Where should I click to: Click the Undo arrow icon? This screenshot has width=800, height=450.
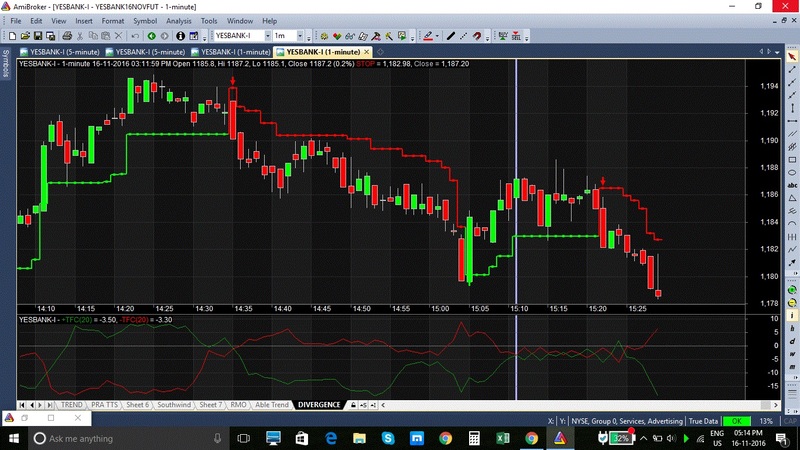[x=135, y=36]
